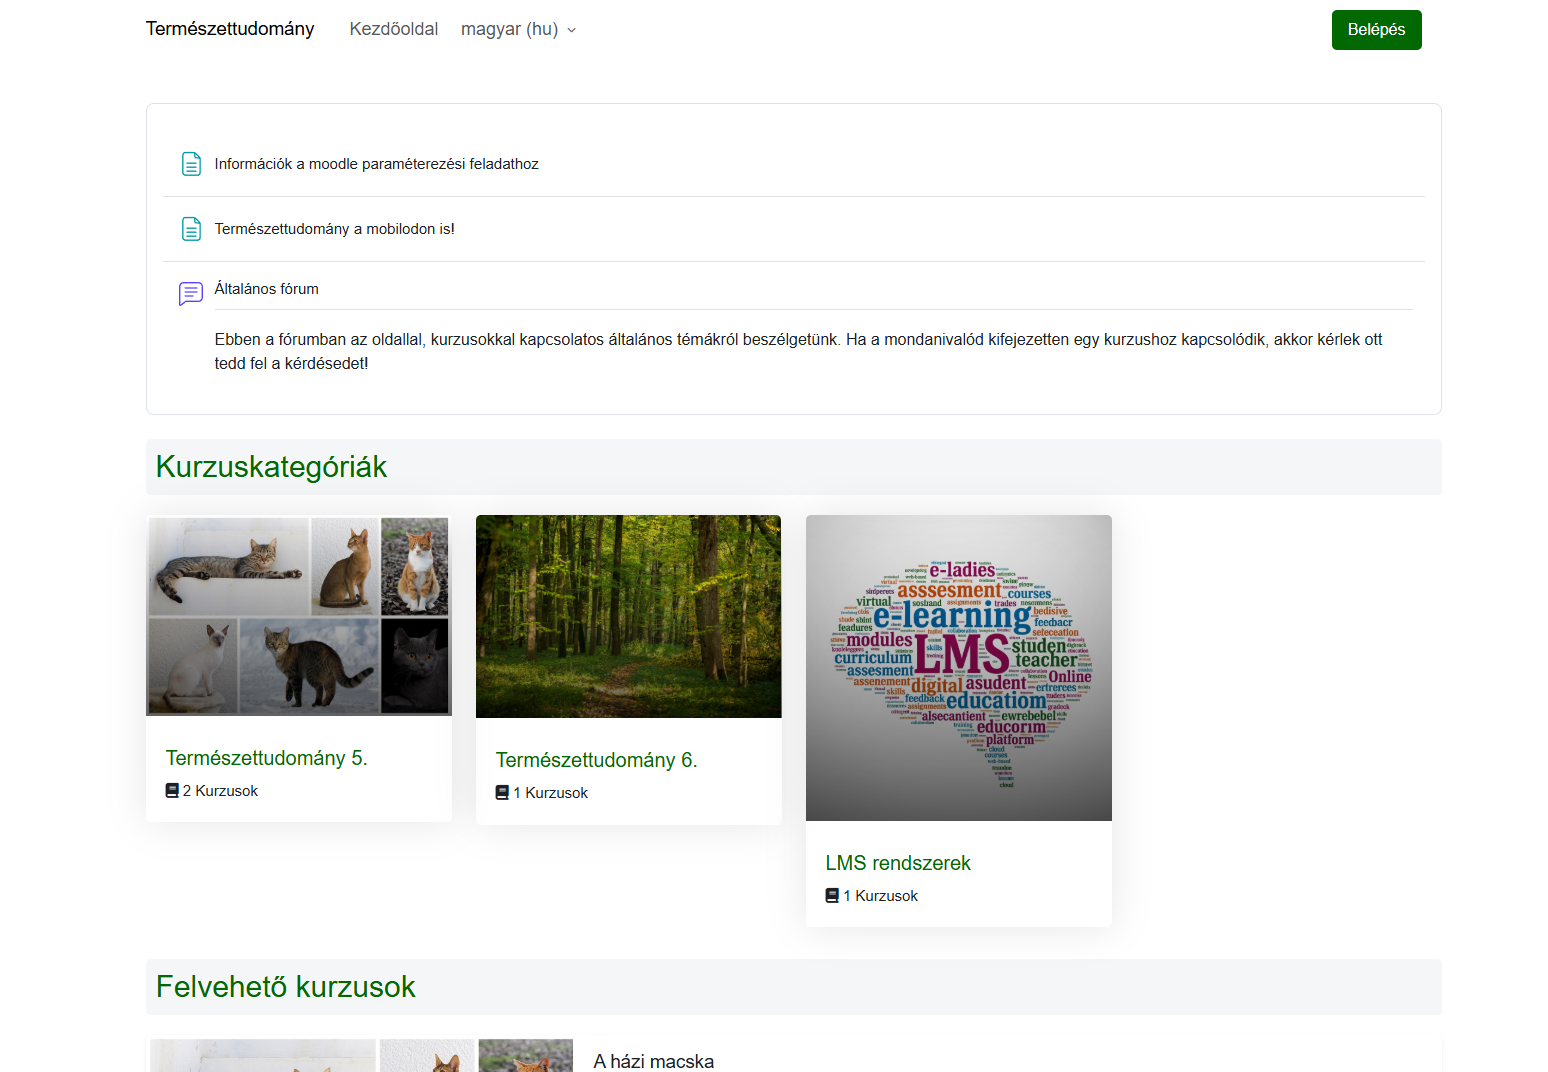Open Természettudomány a mobilodon is! page
This screenshot has height=1072, width=1548.
(334, 229)
